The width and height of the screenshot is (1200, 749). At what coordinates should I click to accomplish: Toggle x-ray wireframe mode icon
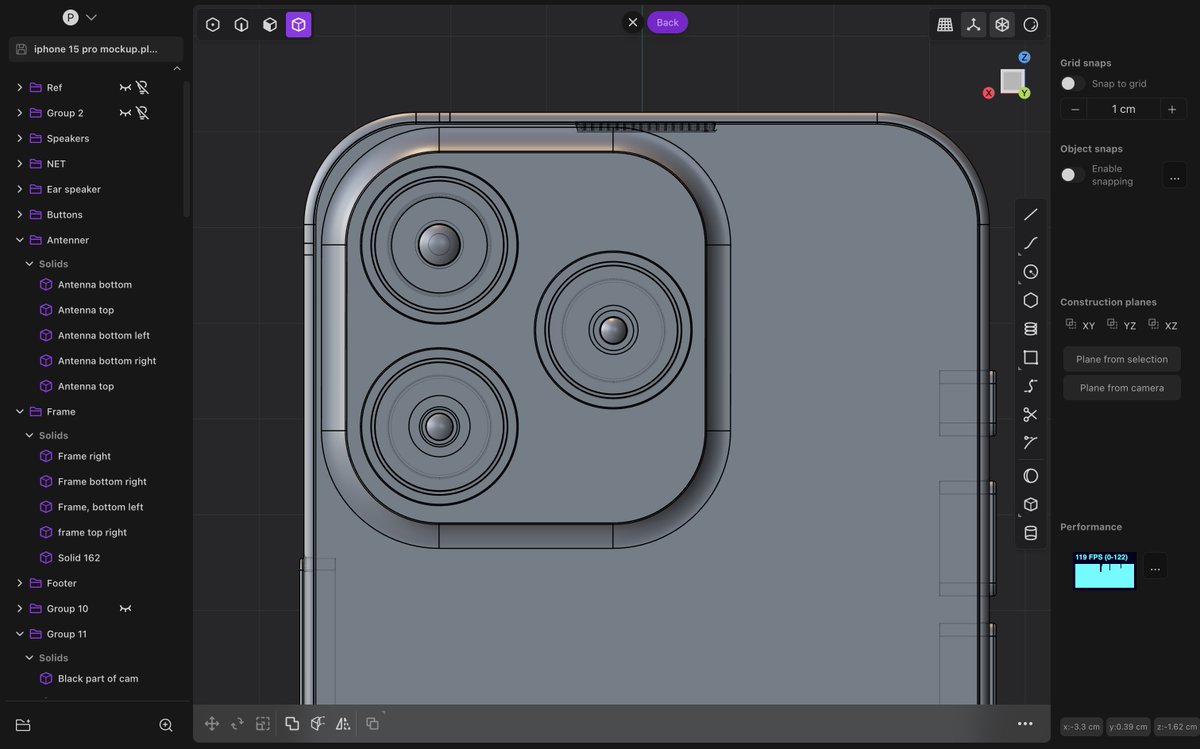1001,24
